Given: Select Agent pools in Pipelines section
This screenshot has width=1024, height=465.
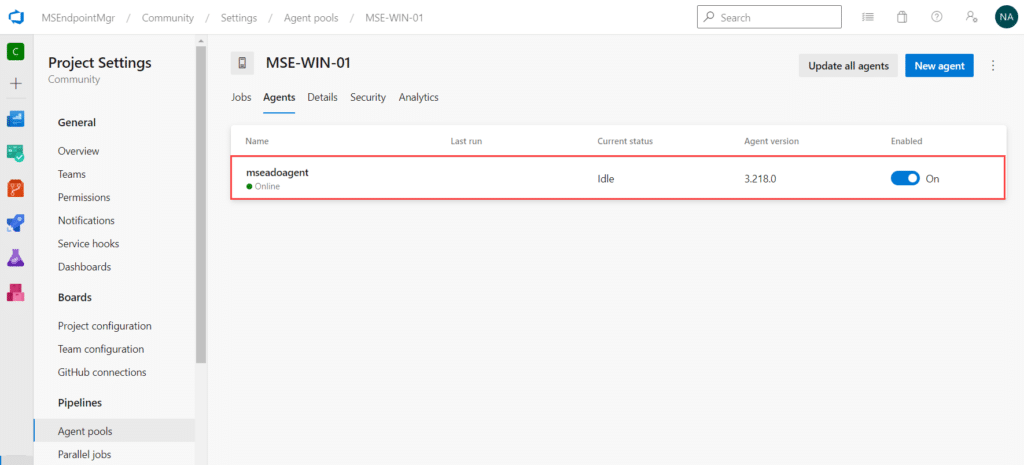Looking at the screenshot, I should 114,431.
